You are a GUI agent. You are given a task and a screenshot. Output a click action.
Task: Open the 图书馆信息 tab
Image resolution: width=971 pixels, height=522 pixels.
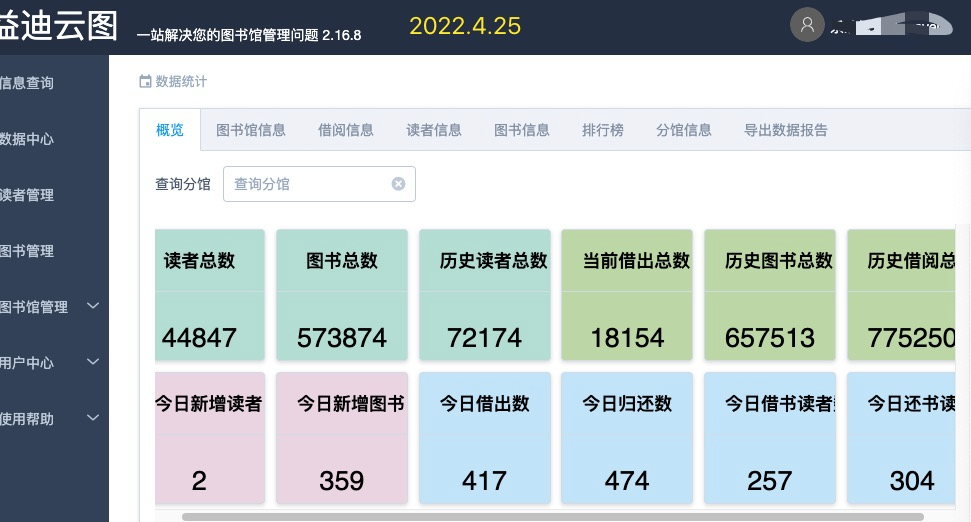click(x=251, y=130)
